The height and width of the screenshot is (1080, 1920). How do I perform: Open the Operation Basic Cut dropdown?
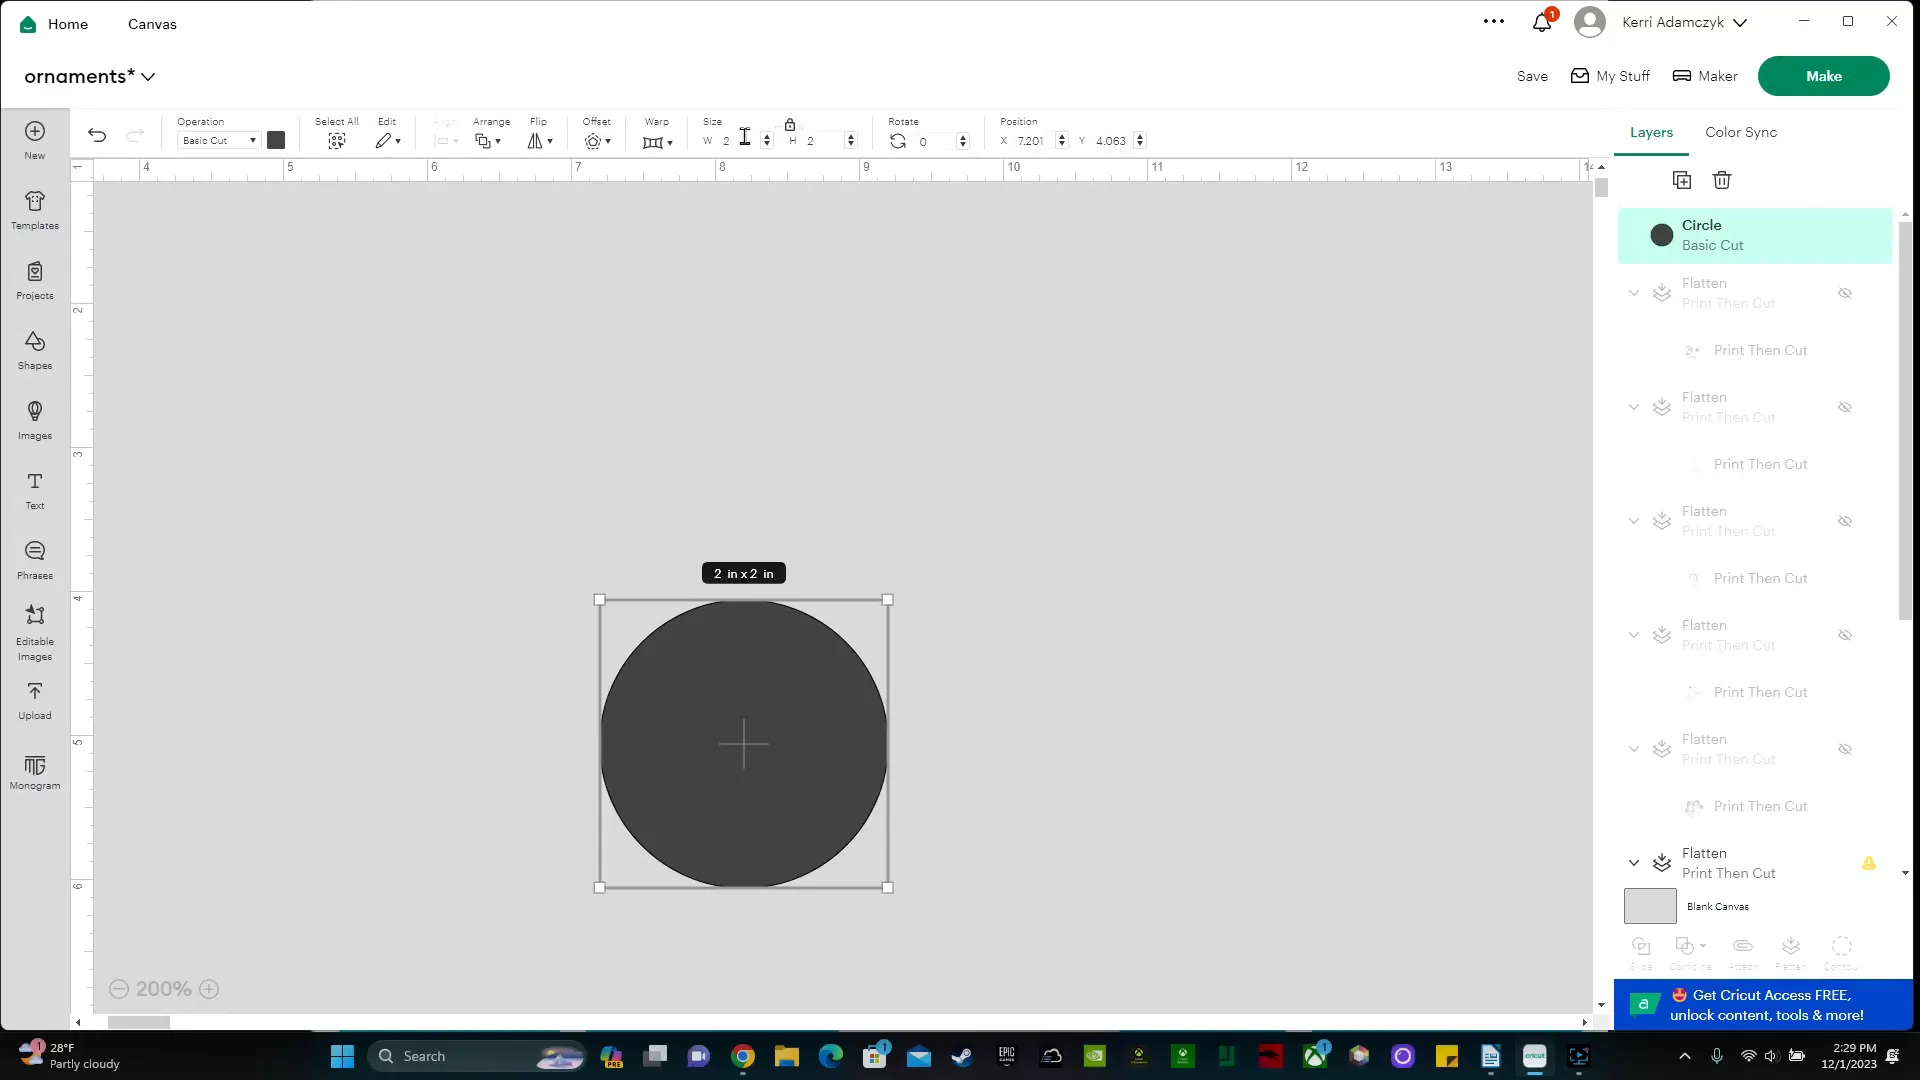pyautogui.click(x=219, y=141)
